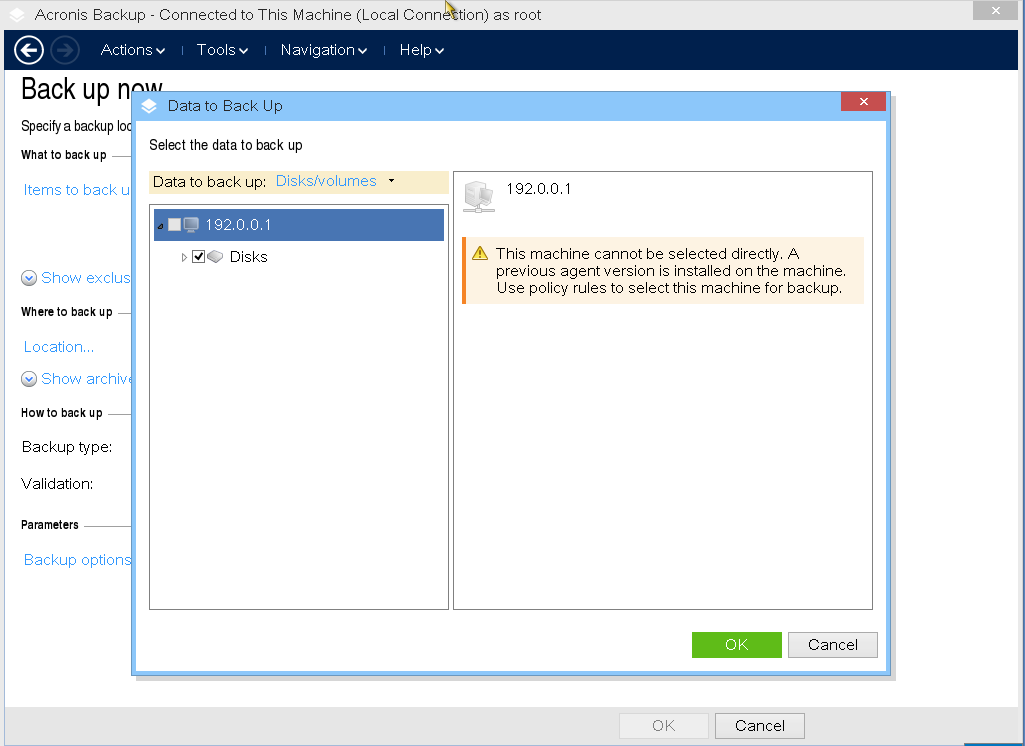Click the Data to Back Up dialog logo

(x=149, y=106)
